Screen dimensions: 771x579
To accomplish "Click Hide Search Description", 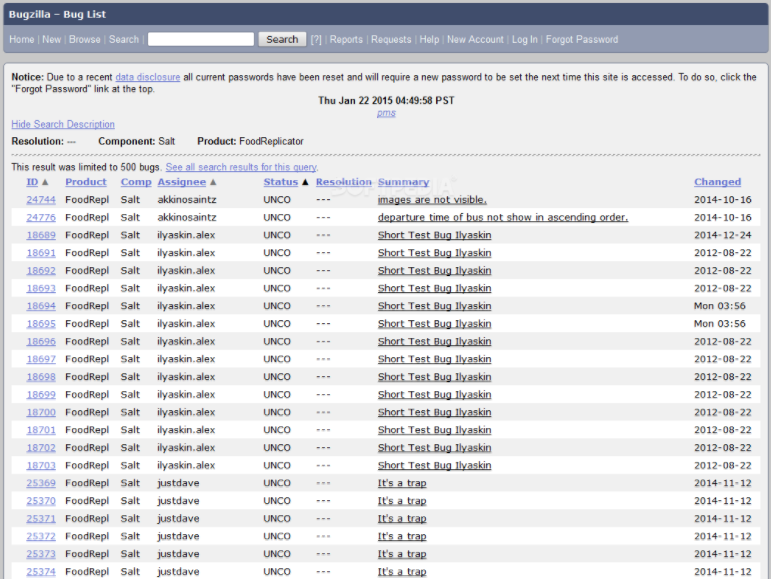I will coord(63,125).
